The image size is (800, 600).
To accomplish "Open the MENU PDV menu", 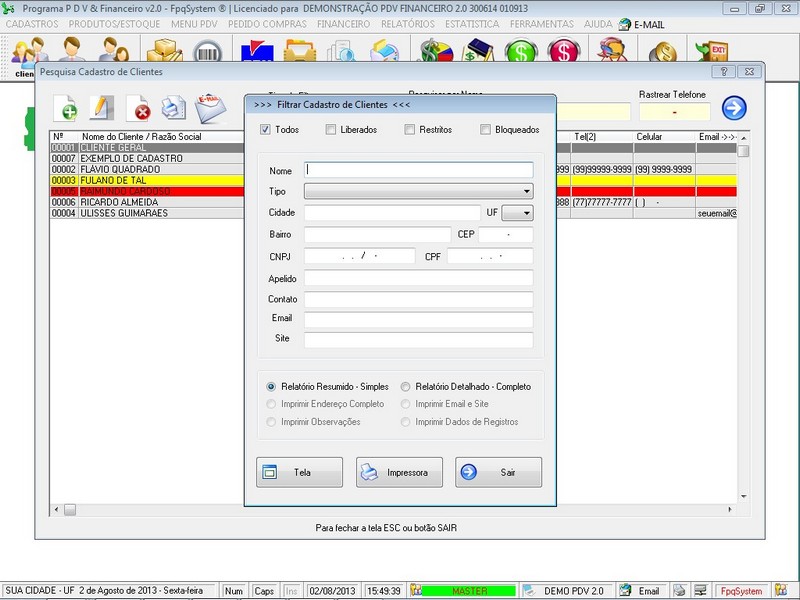I will (194, 24).
